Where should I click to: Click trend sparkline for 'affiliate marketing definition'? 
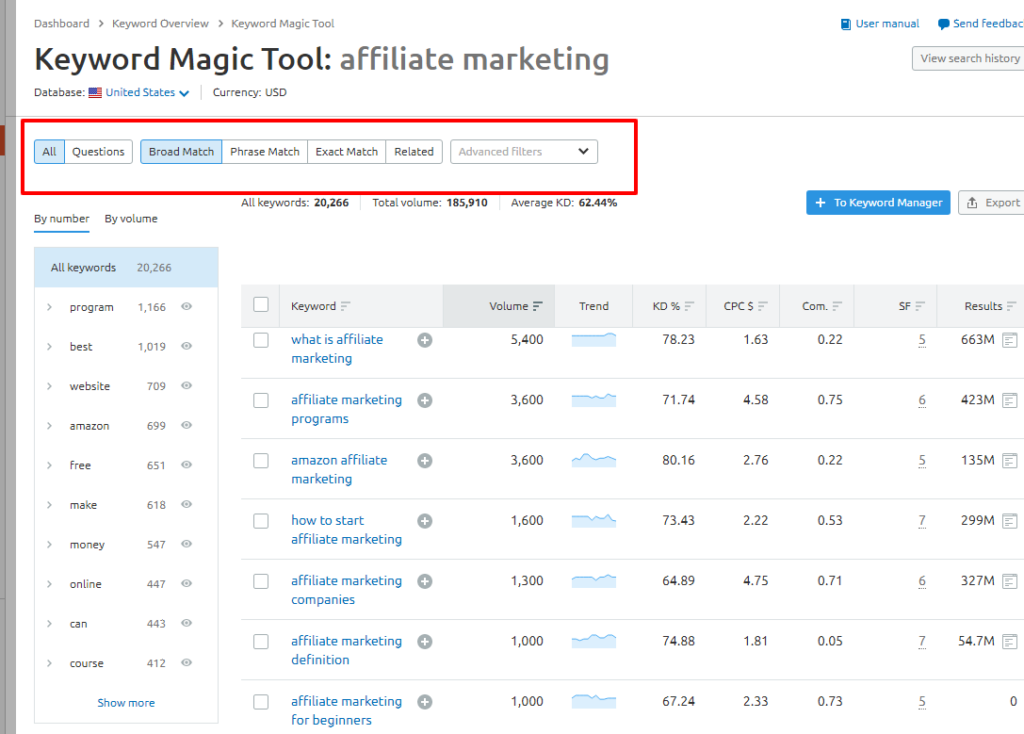594,641
